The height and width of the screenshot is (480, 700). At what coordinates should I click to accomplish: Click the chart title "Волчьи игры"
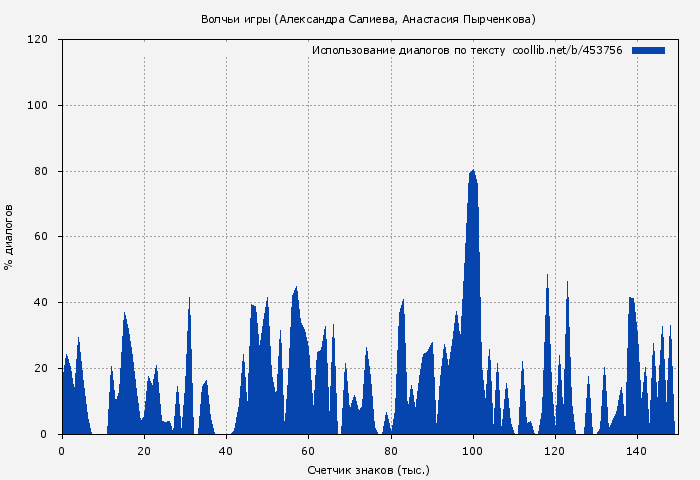click(236, 19)
